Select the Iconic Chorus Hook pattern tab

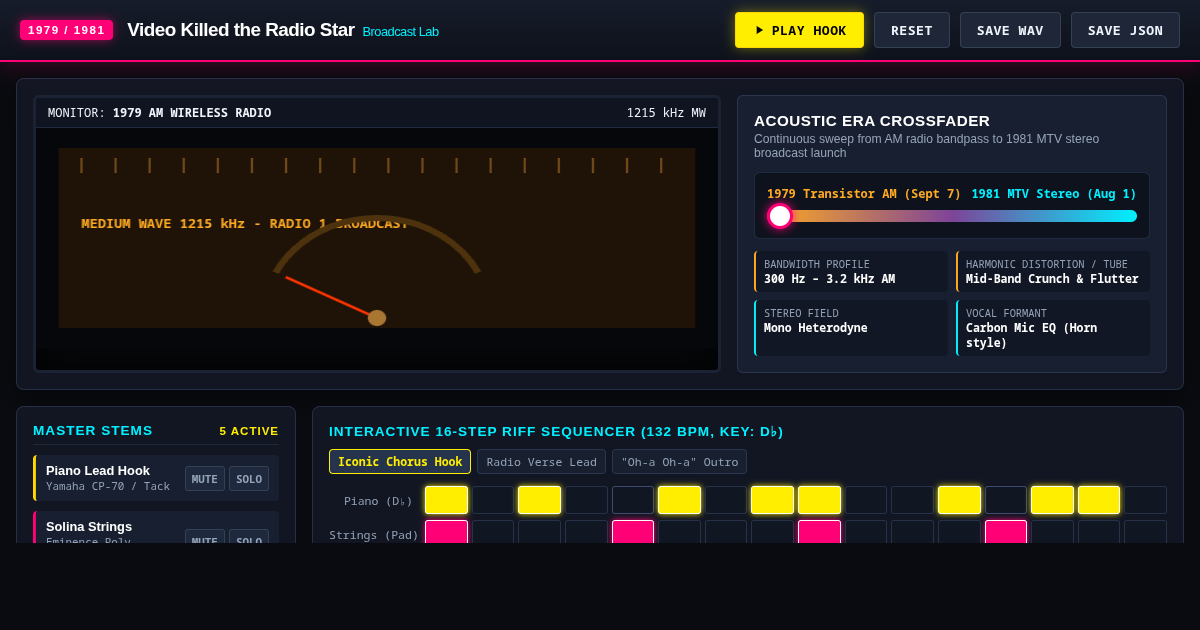(400, 462)
